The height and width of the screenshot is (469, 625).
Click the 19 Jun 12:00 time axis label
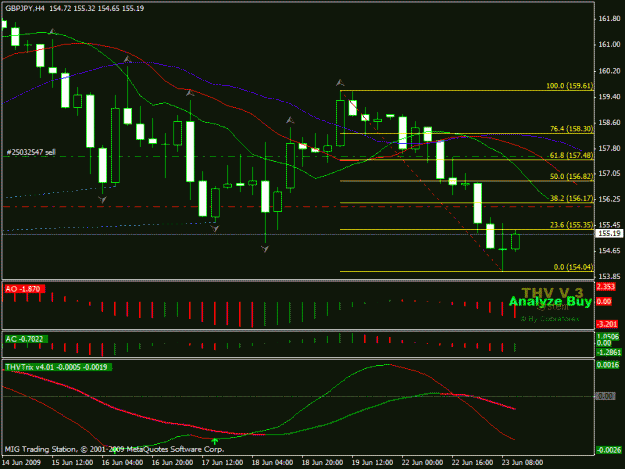[x=372, y=462]
